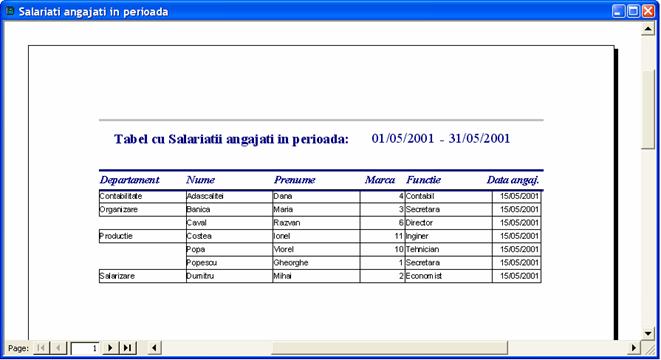Image resolution: width=661 pixels, height=360 pixels.
Task: Click the Functie column header
Action: pos(424,180)
